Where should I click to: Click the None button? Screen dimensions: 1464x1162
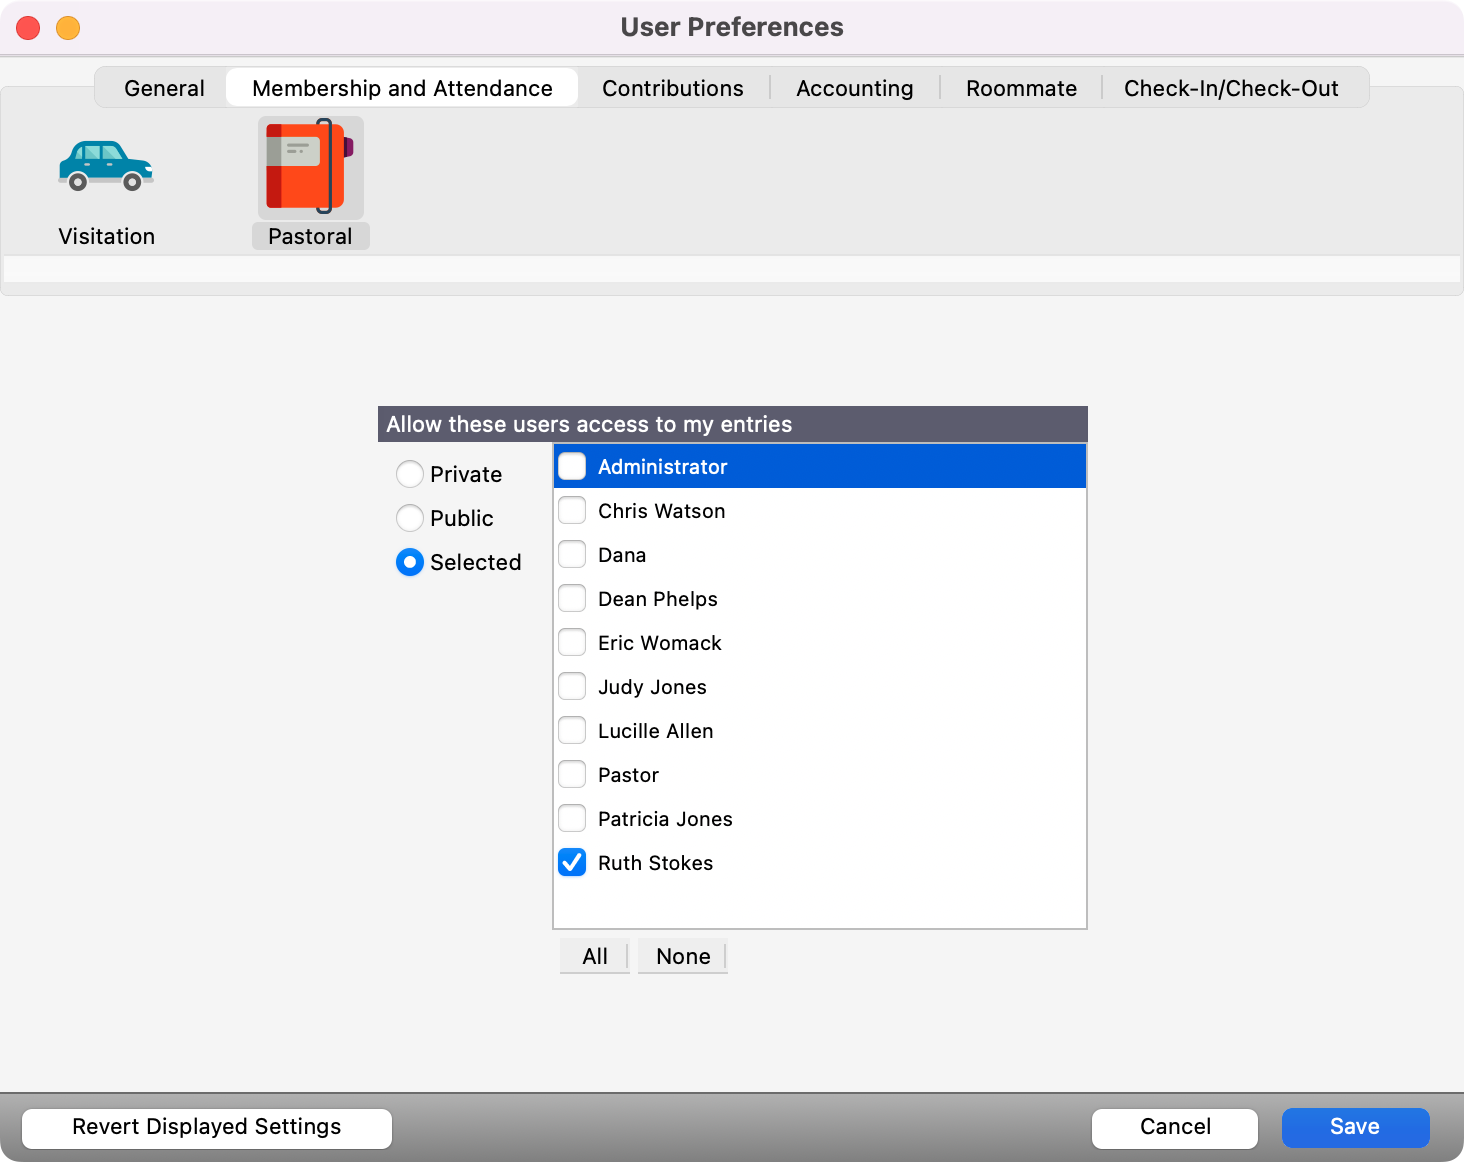pos(681,956)
